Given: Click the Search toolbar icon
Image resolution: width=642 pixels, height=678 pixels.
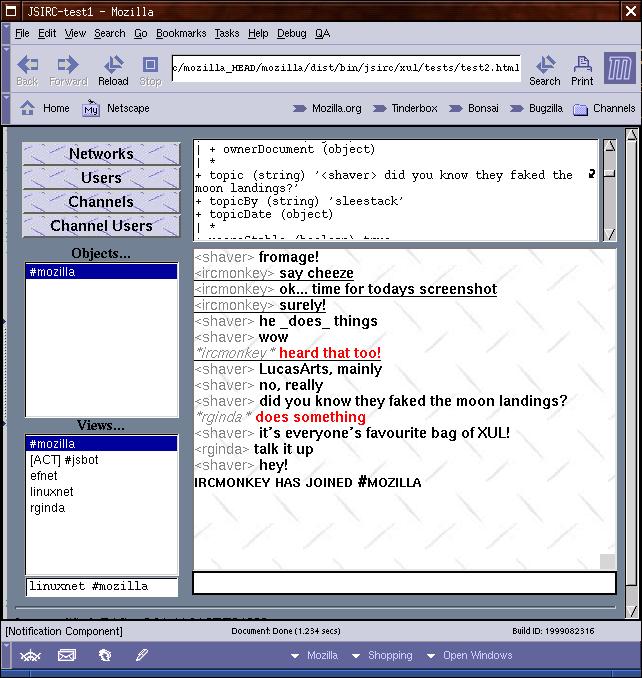Looking at the screenshot, I should (544, 68).
